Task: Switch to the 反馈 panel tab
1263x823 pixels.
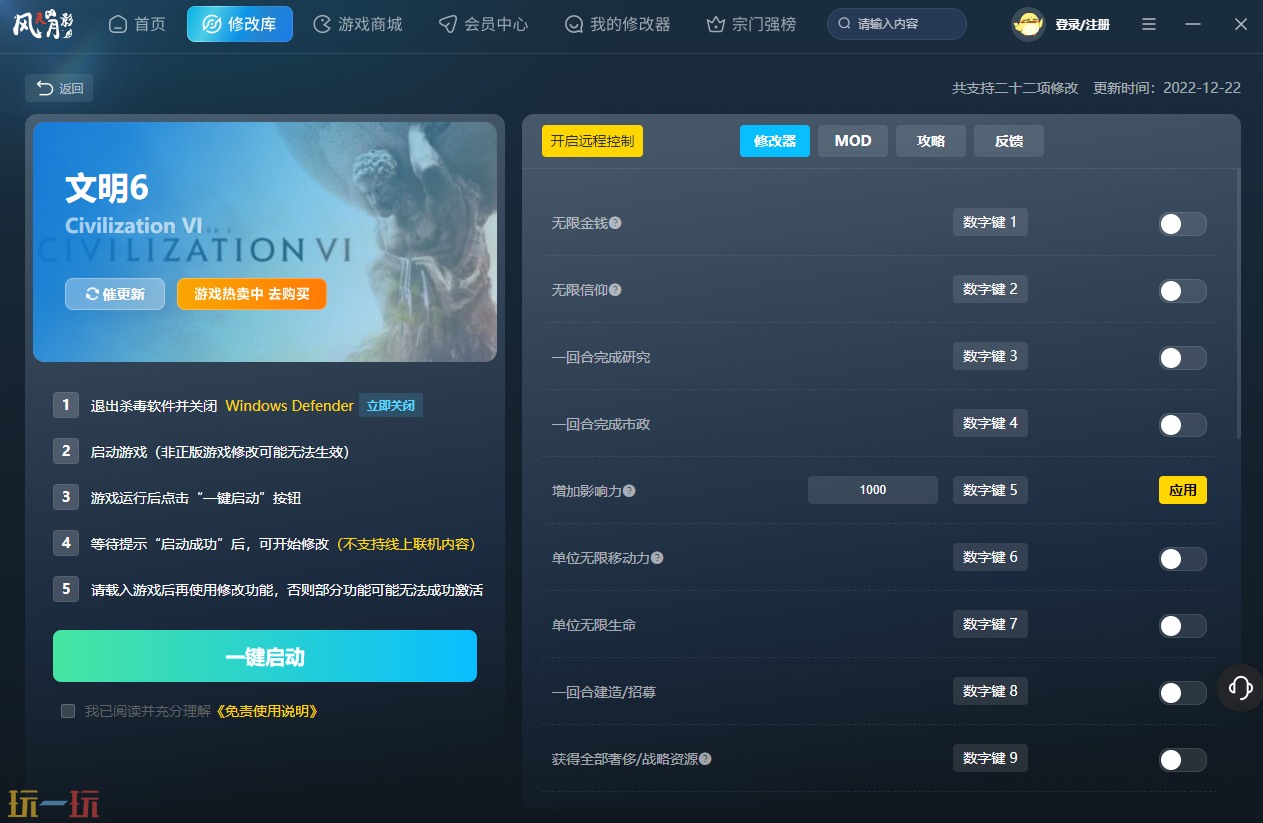Action: pyautogui.click(x=1009, y=141)
